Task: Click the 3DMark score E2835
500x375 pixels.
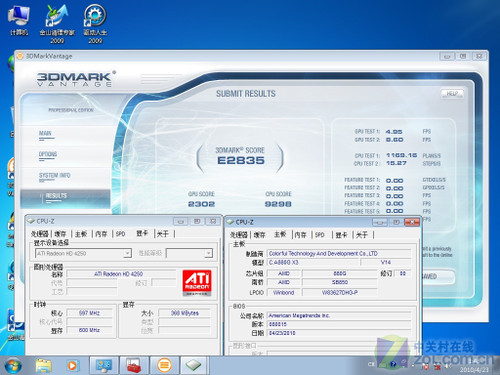Action: (x=241, y=160)
